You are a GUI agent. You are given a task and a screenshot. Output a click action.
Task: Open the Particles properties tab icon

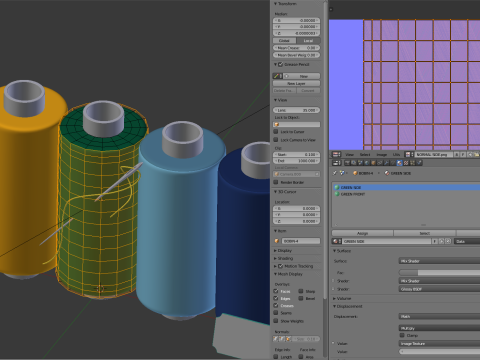(413, 163)
